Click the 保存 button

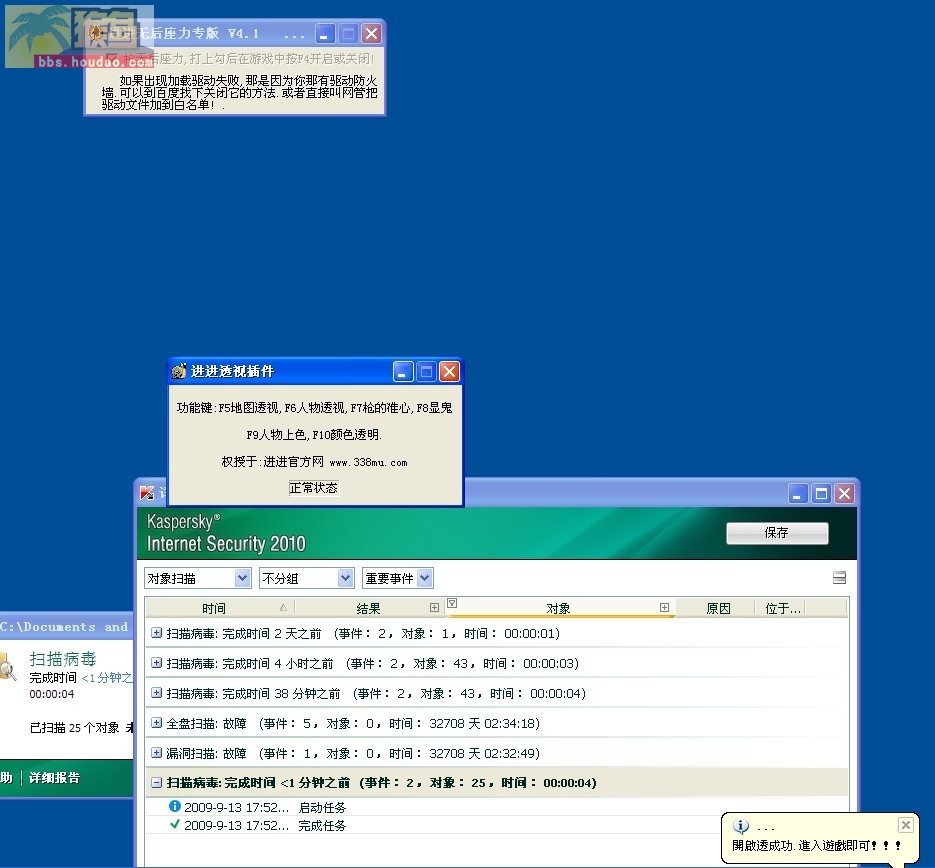(777, 533)
